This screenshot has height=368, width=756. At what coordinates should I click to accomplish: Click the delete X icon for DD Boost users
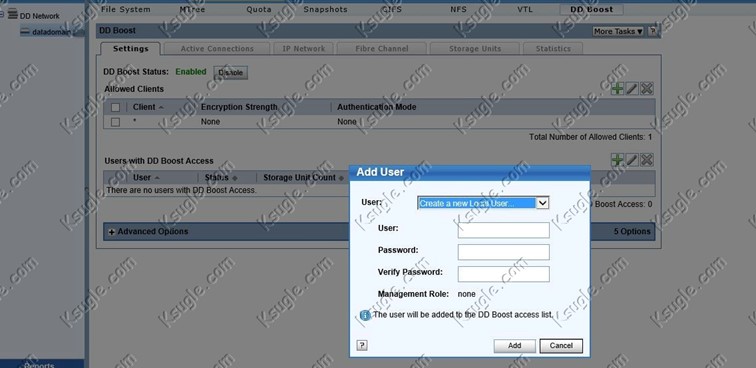[647, 160]
